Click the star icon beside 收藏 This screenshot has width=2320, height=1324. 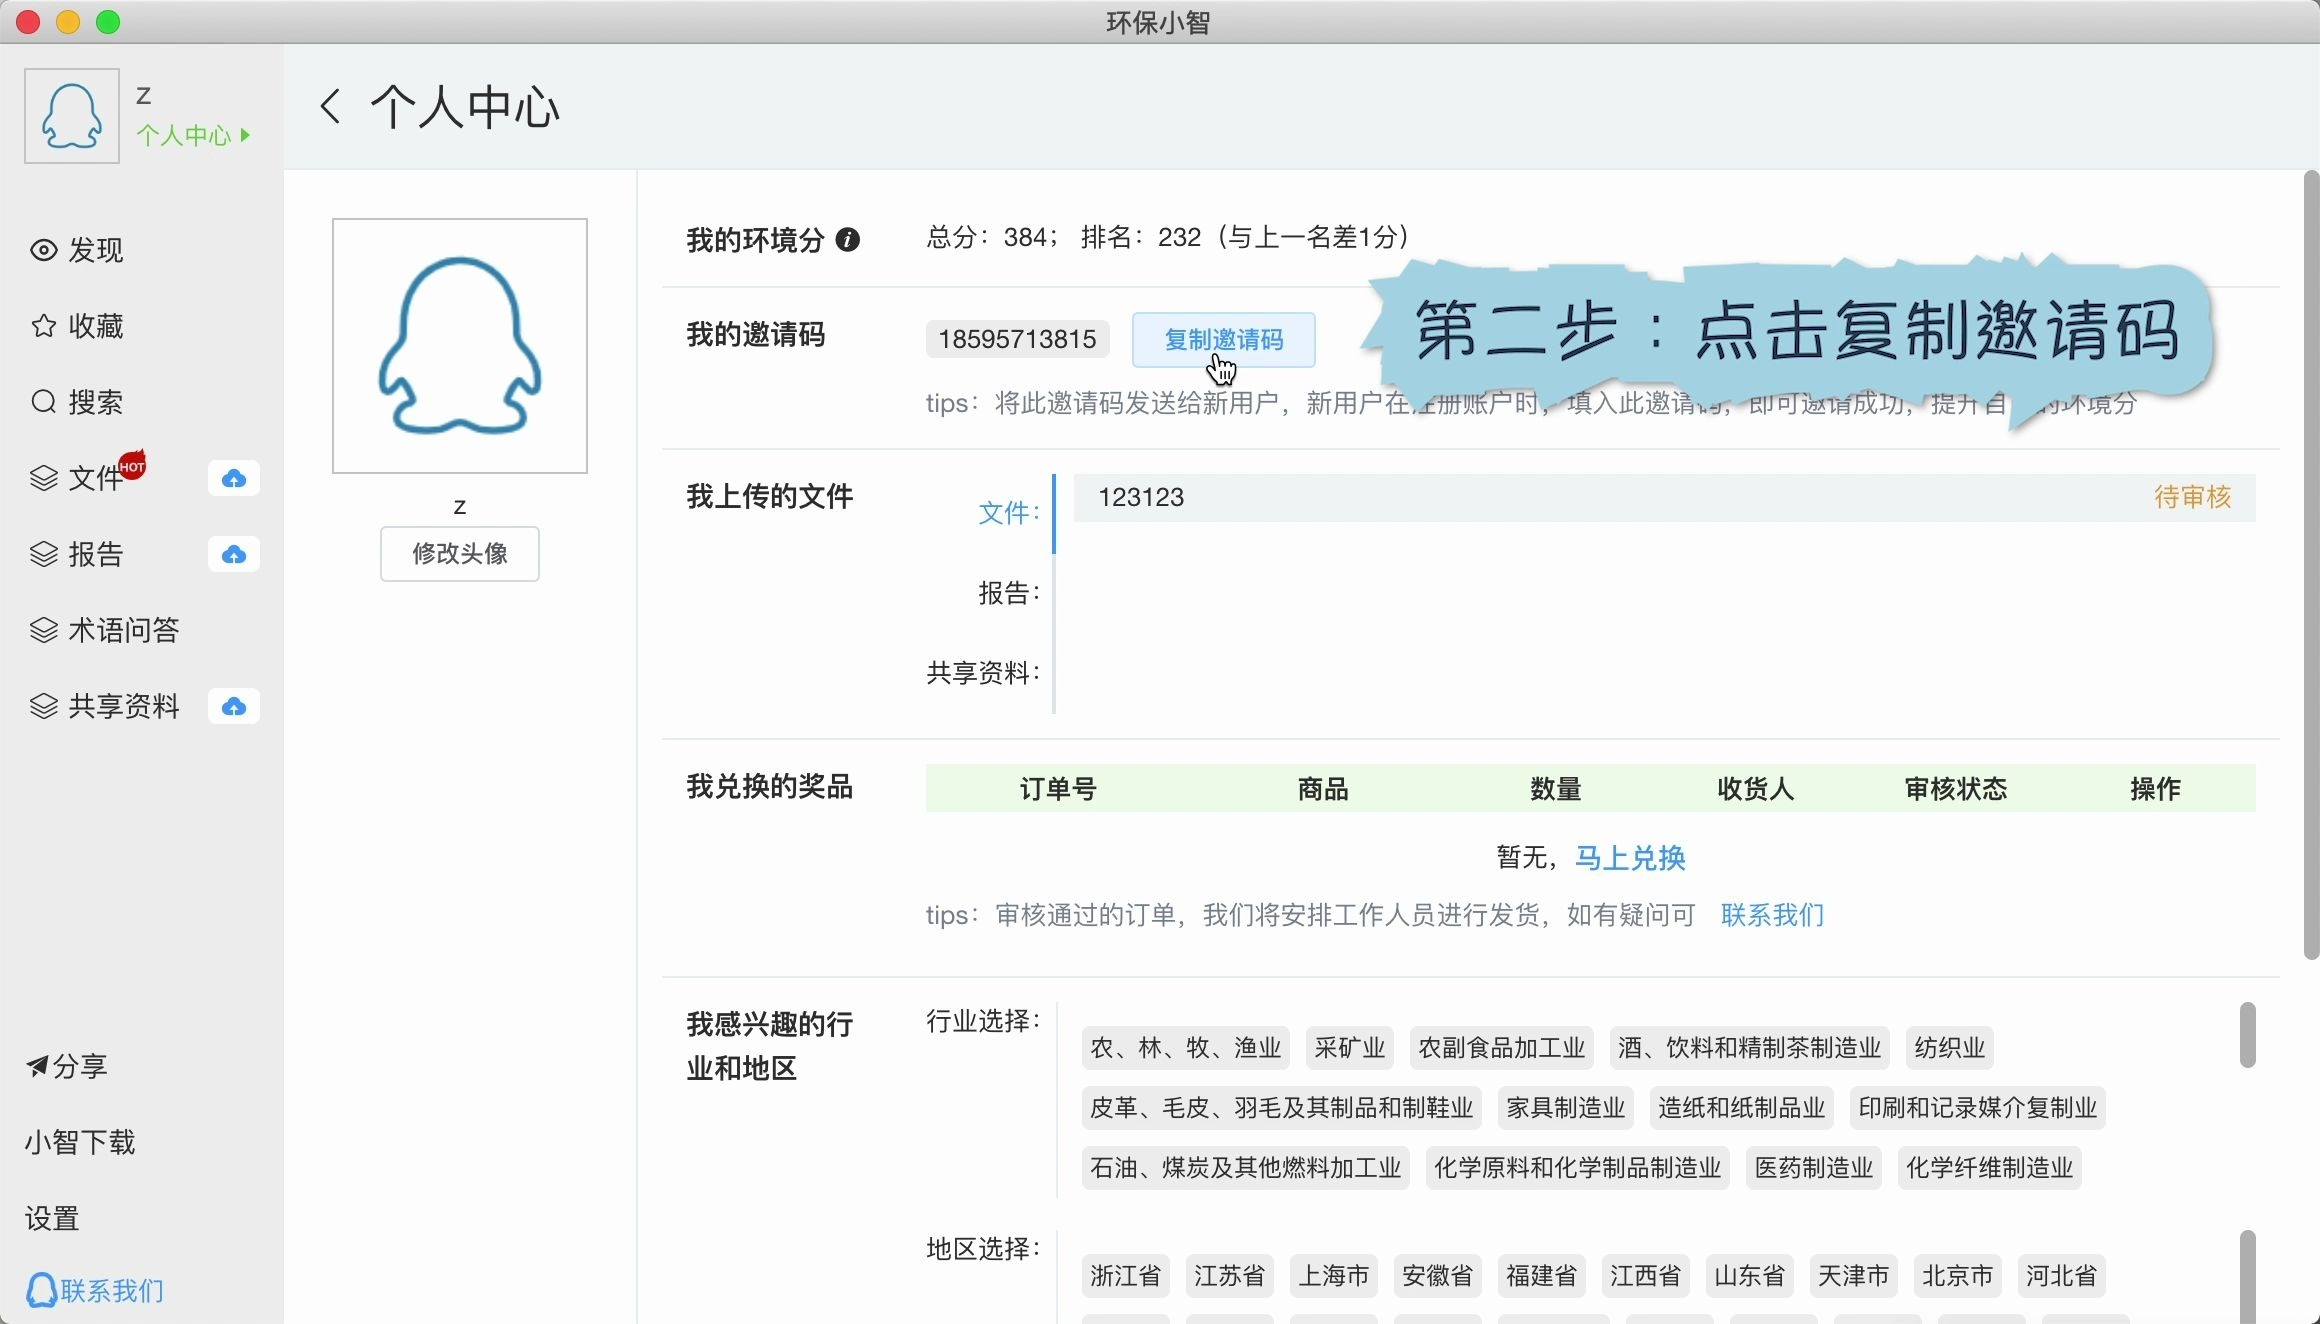click(x=43, y=326)
